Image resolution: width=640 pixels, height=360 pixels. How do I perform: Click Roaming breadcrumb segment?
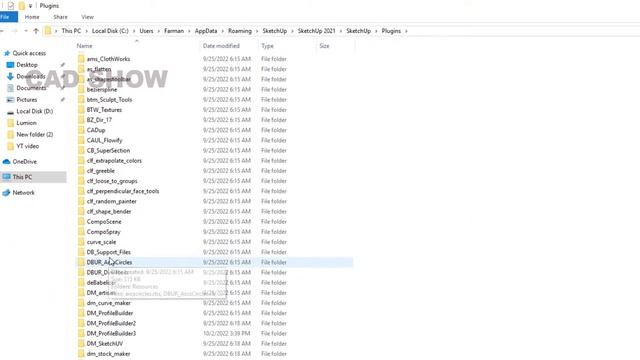(240, 31)
